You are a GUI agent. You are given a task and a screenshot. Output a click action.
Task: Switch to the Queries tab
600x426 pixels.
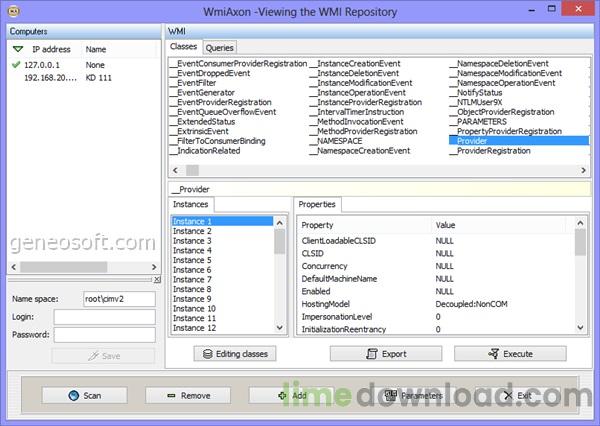click(220, 48)
